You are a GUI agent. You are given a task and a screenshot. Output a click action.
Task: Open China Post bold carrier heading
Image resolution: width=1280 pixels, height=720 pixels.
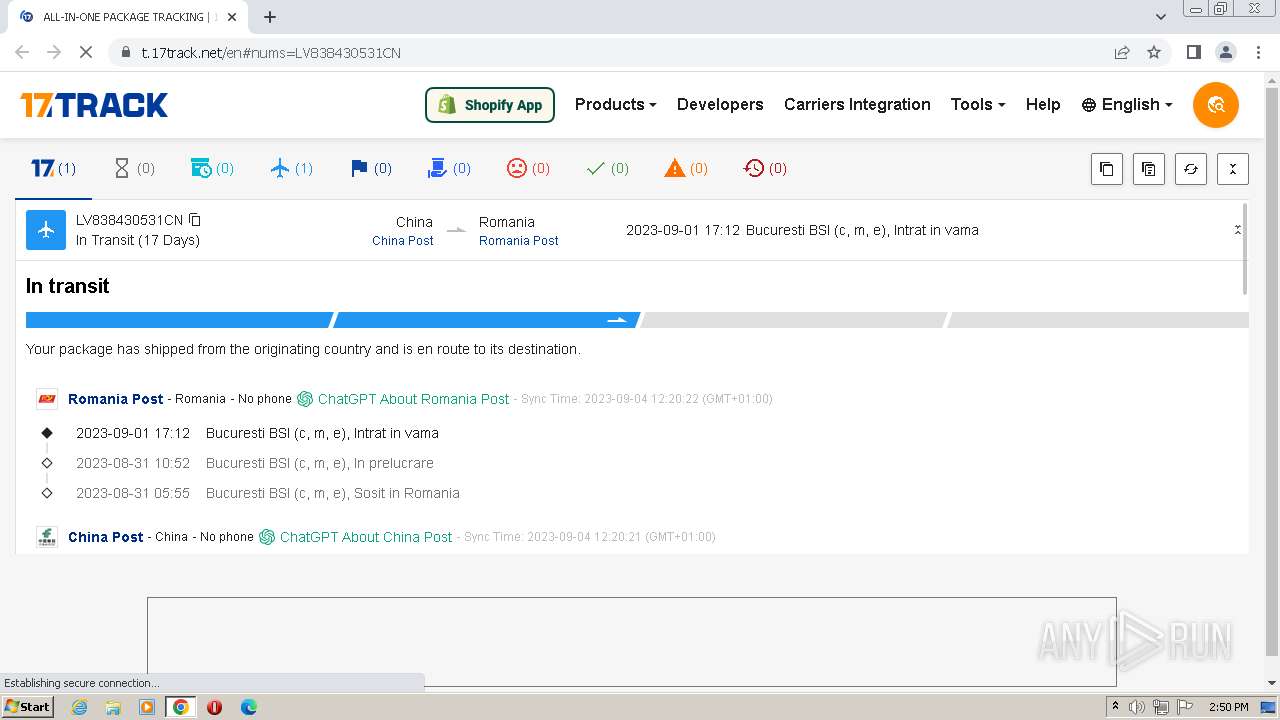(x=105, y=537)
